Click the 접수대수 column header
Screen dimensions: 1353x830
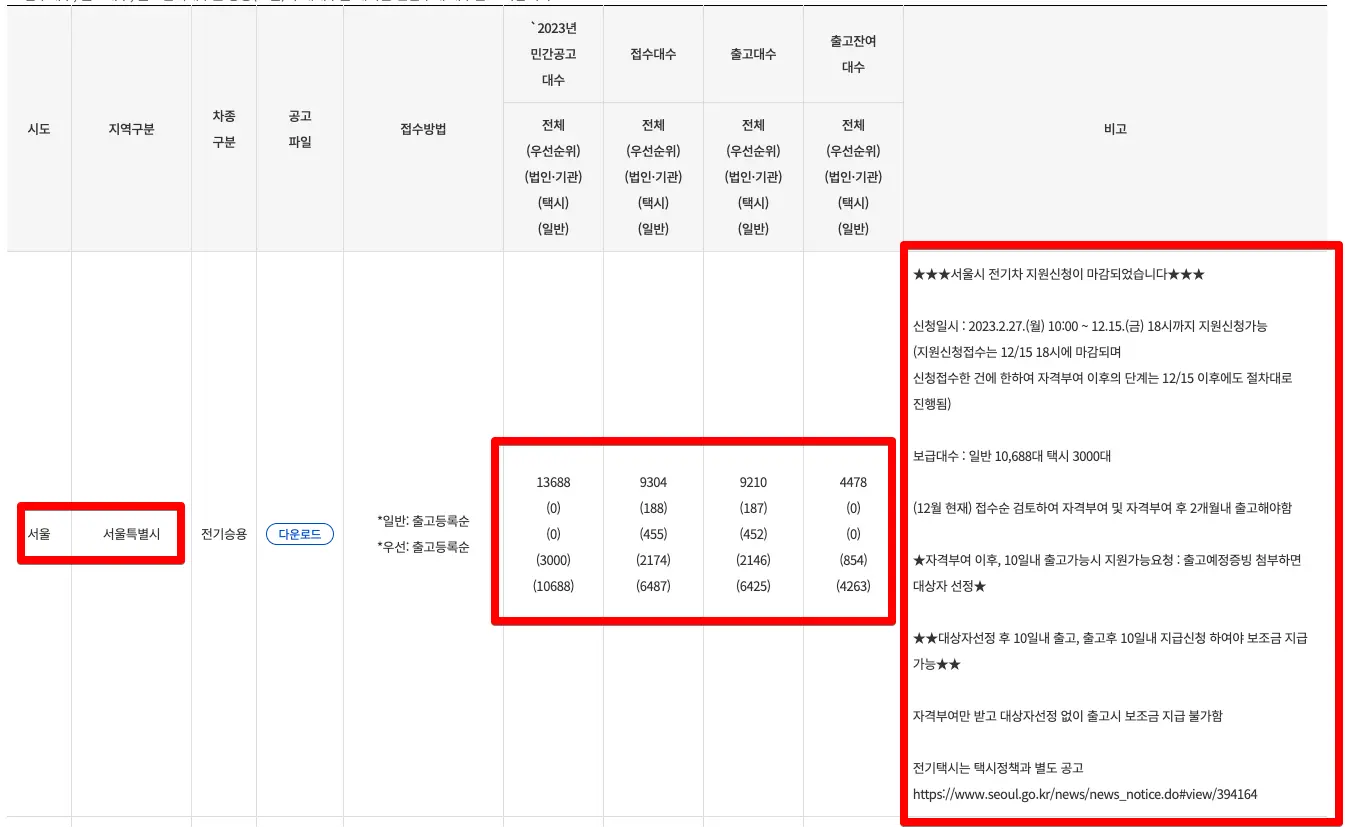(653, 54)
